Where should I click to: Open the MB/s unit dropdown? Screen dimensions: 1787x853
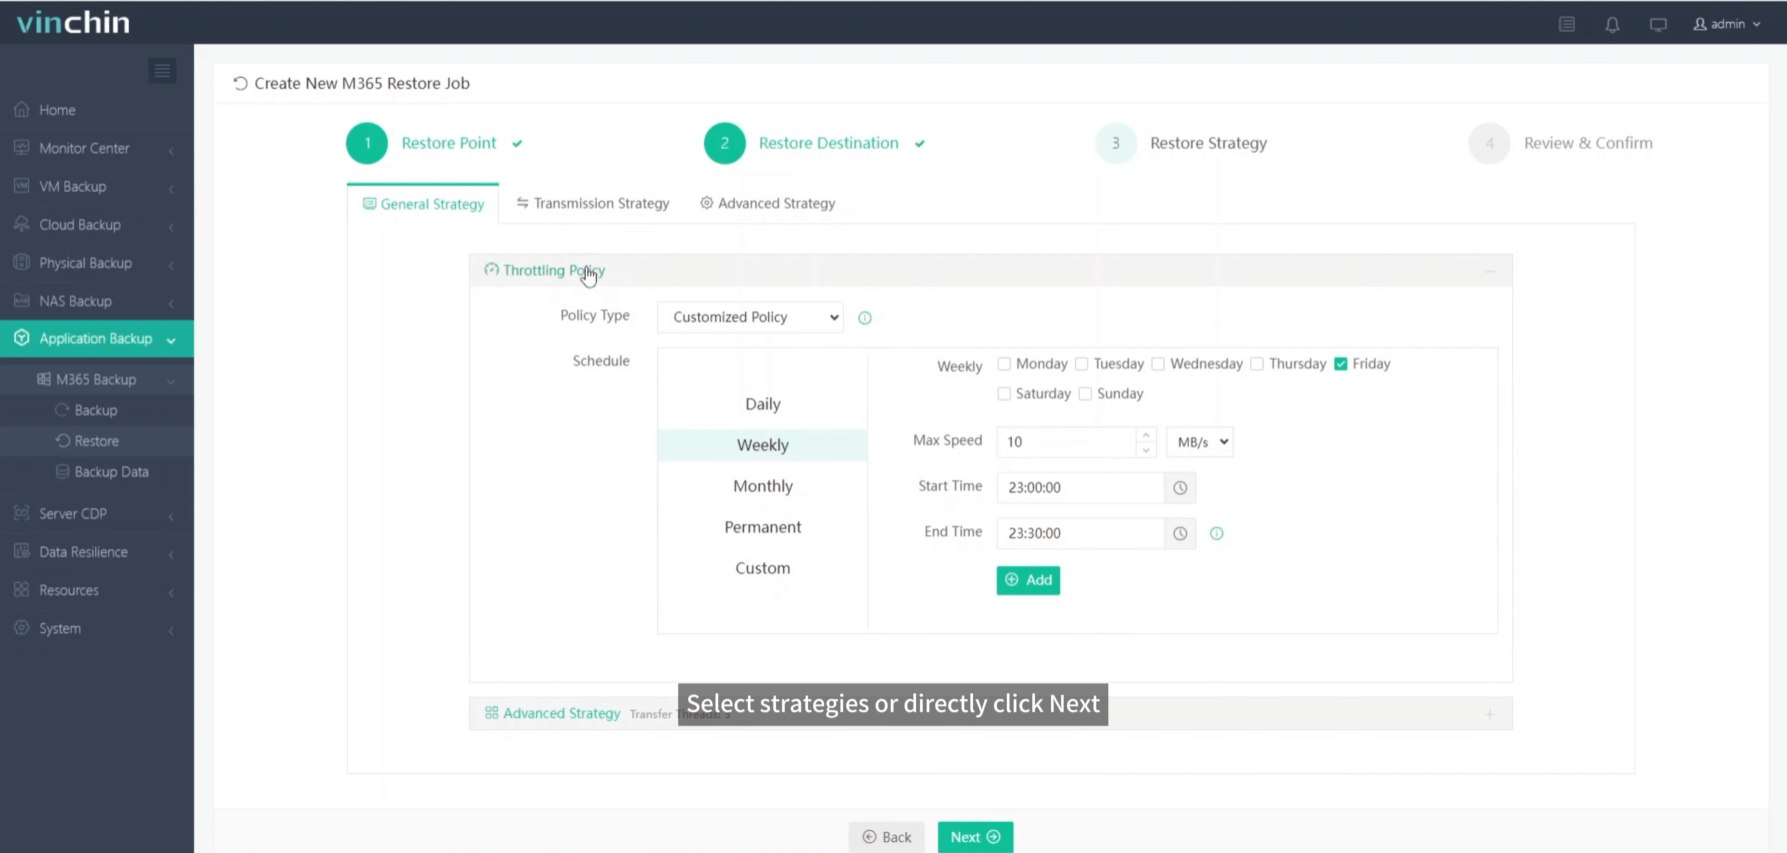[x=1200, y=442]
